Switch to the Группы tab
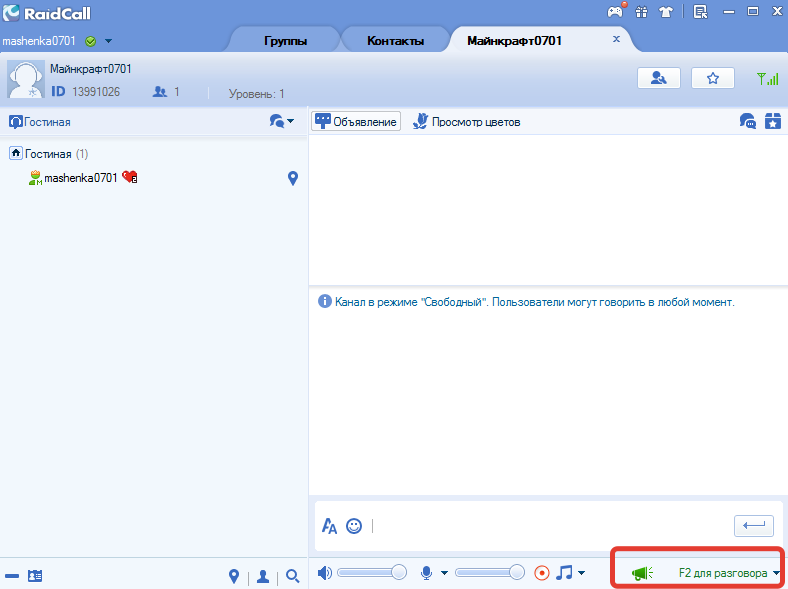The width and height of the screenshot is (788, 589). [285, 41]
